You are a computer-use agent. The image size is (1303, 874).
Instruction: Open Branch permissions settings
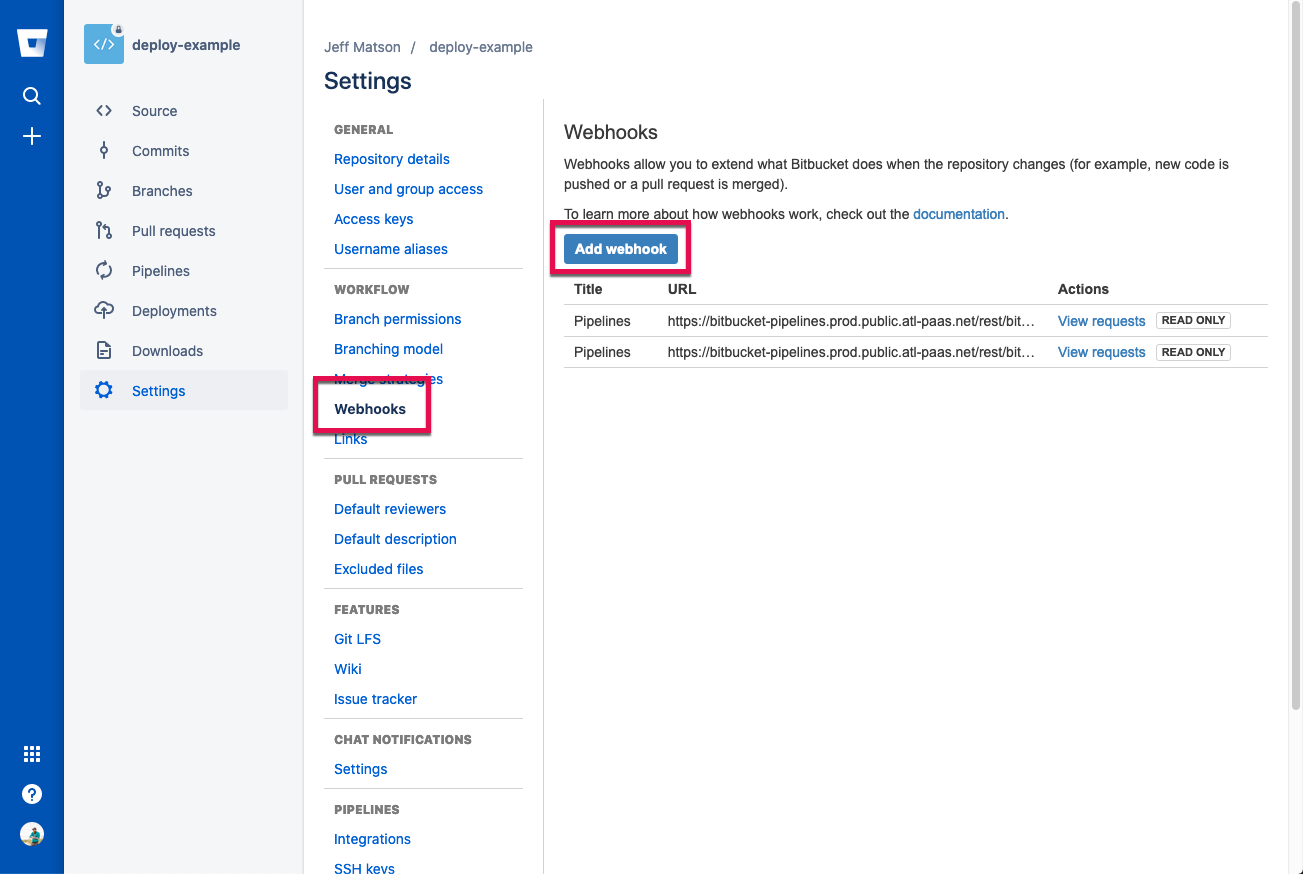pyautogui.click(x=397, y=319)
